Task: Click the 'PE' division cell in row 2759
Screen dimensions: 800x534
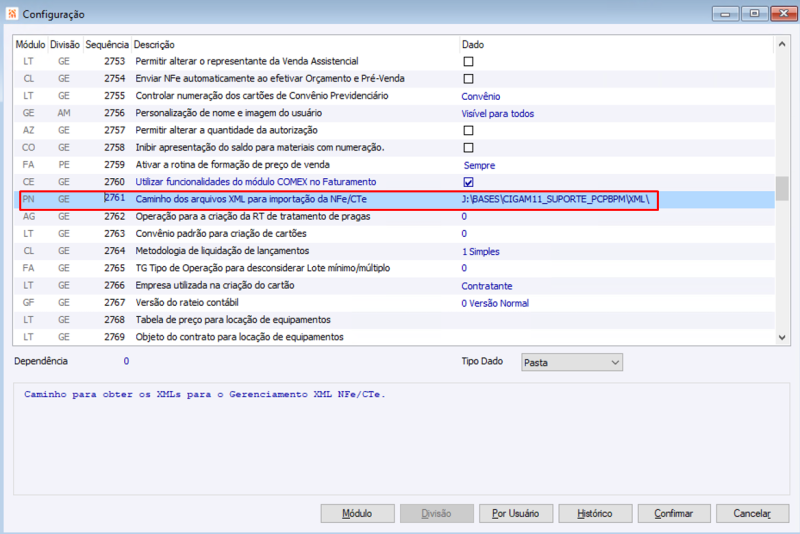Action: pos(64,165)
